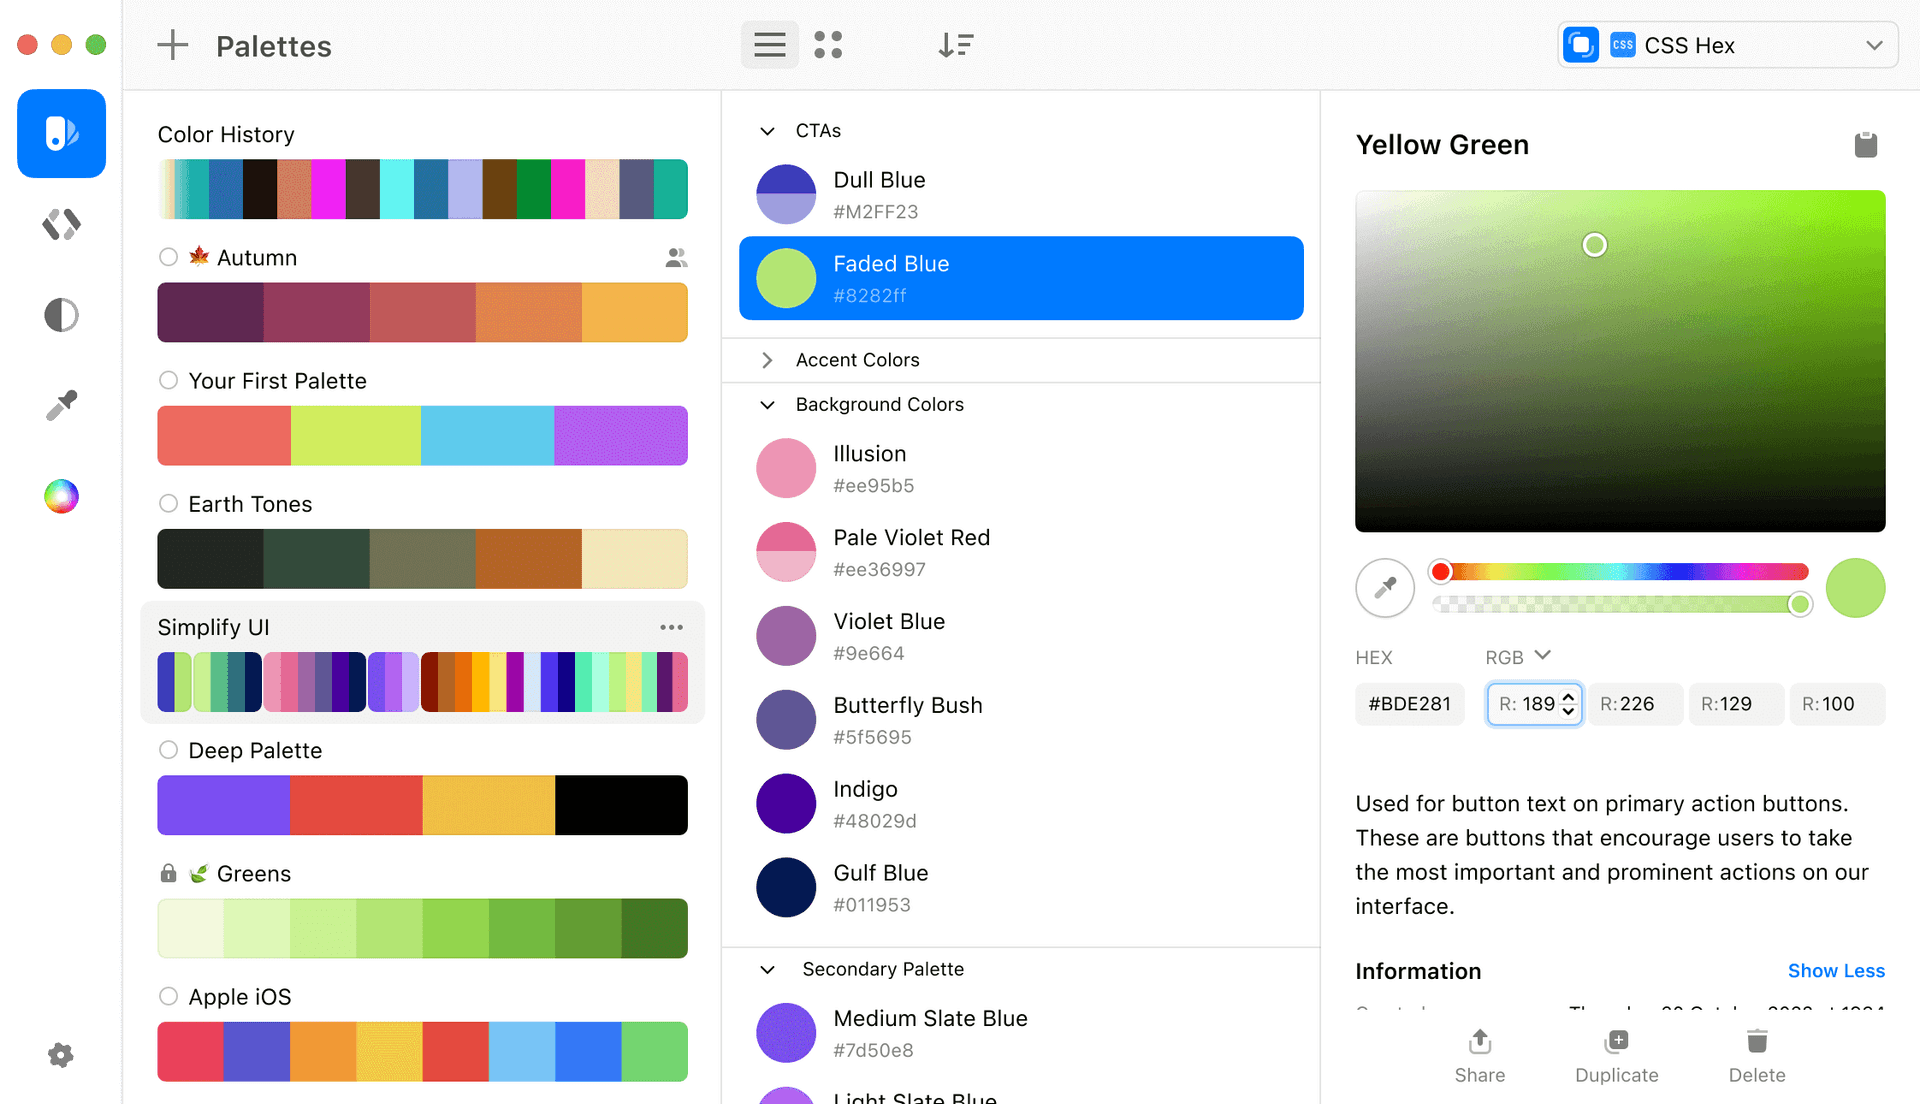The image size is (1920, 1104).
Task: Click the Apple iOS swatch strip
Action: (x=422, y=1052)
